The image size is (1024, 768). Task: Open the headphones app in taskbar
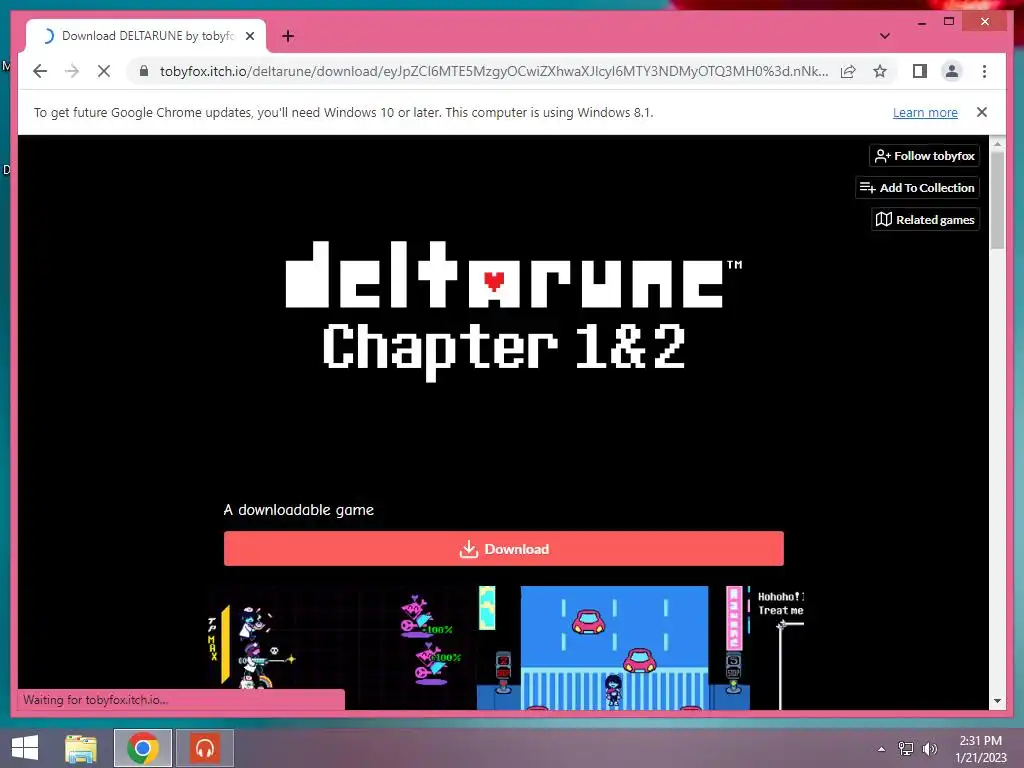coord(204,748)
